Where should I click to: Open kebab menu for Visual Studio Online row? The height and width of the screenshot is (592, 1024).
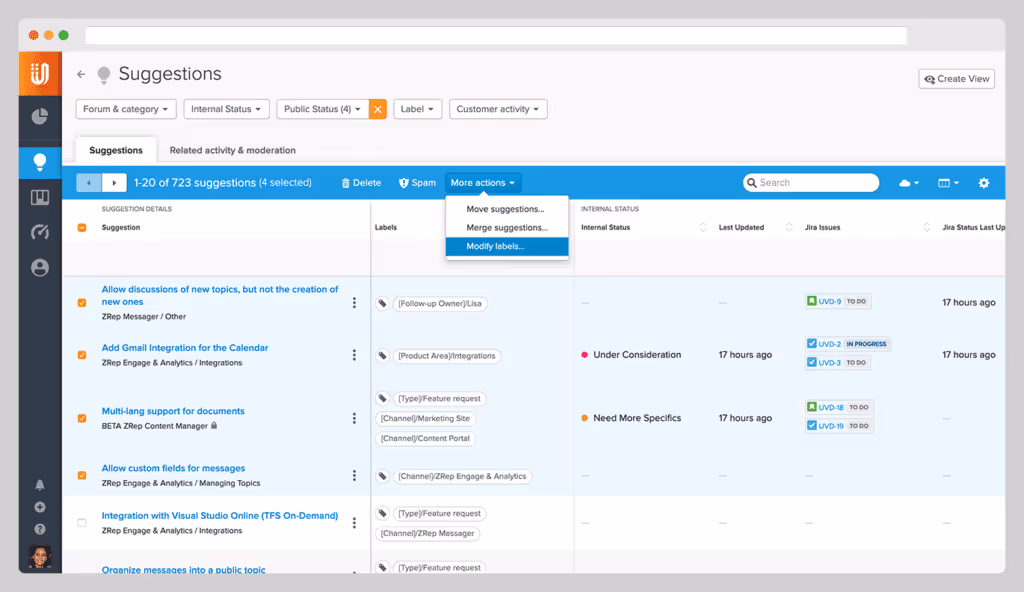354,523
